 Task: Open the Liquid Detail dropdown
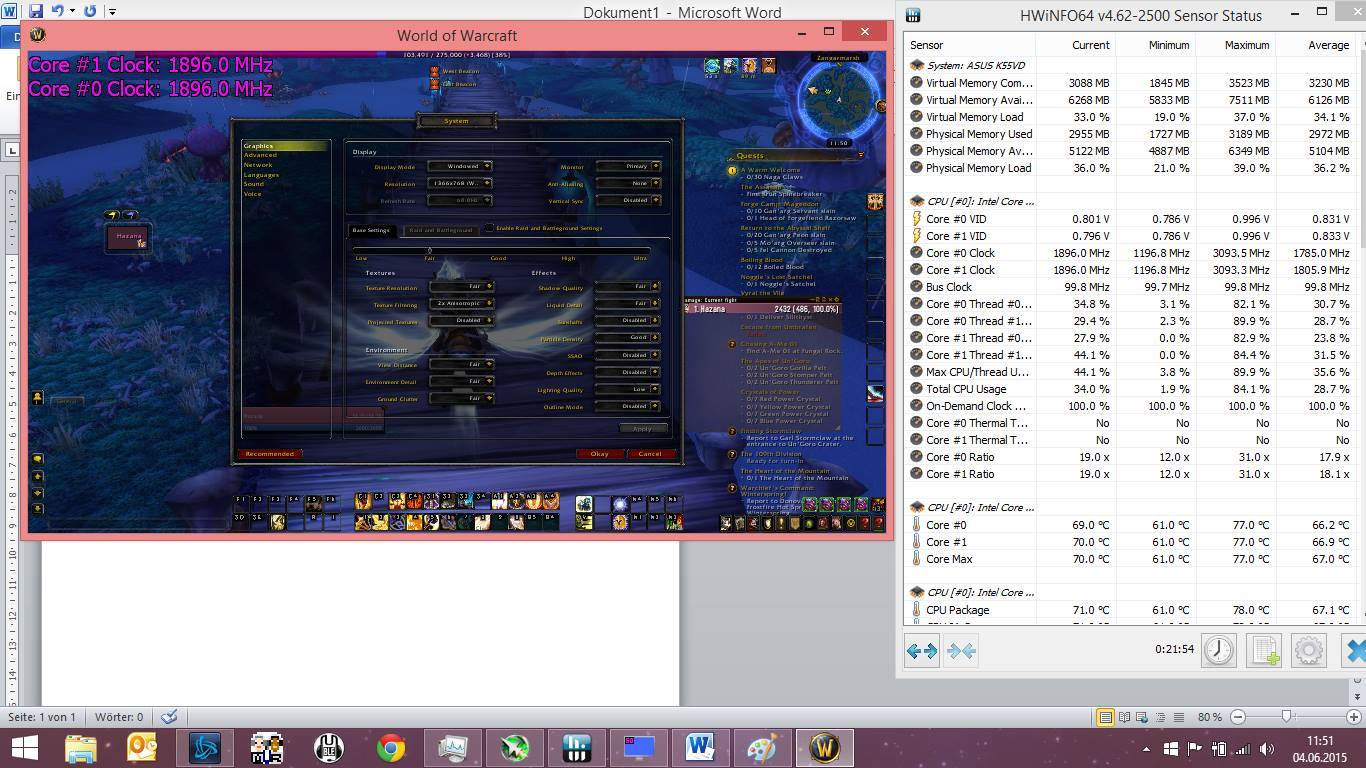(628, 304)
